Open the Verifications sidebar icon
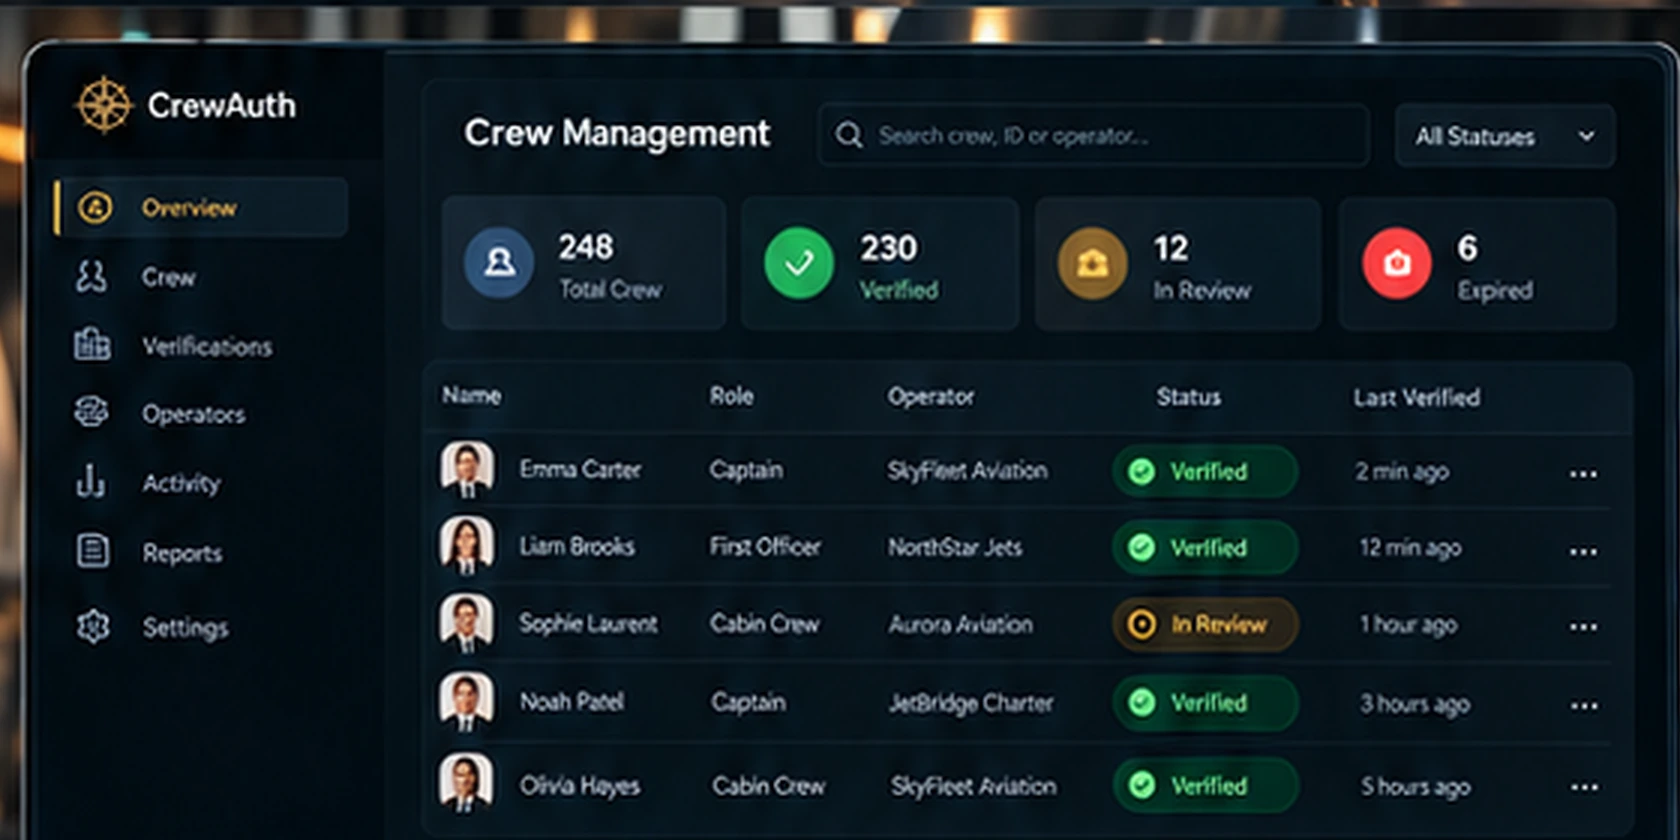This screenshot has width=1680, height=840. 92,345
